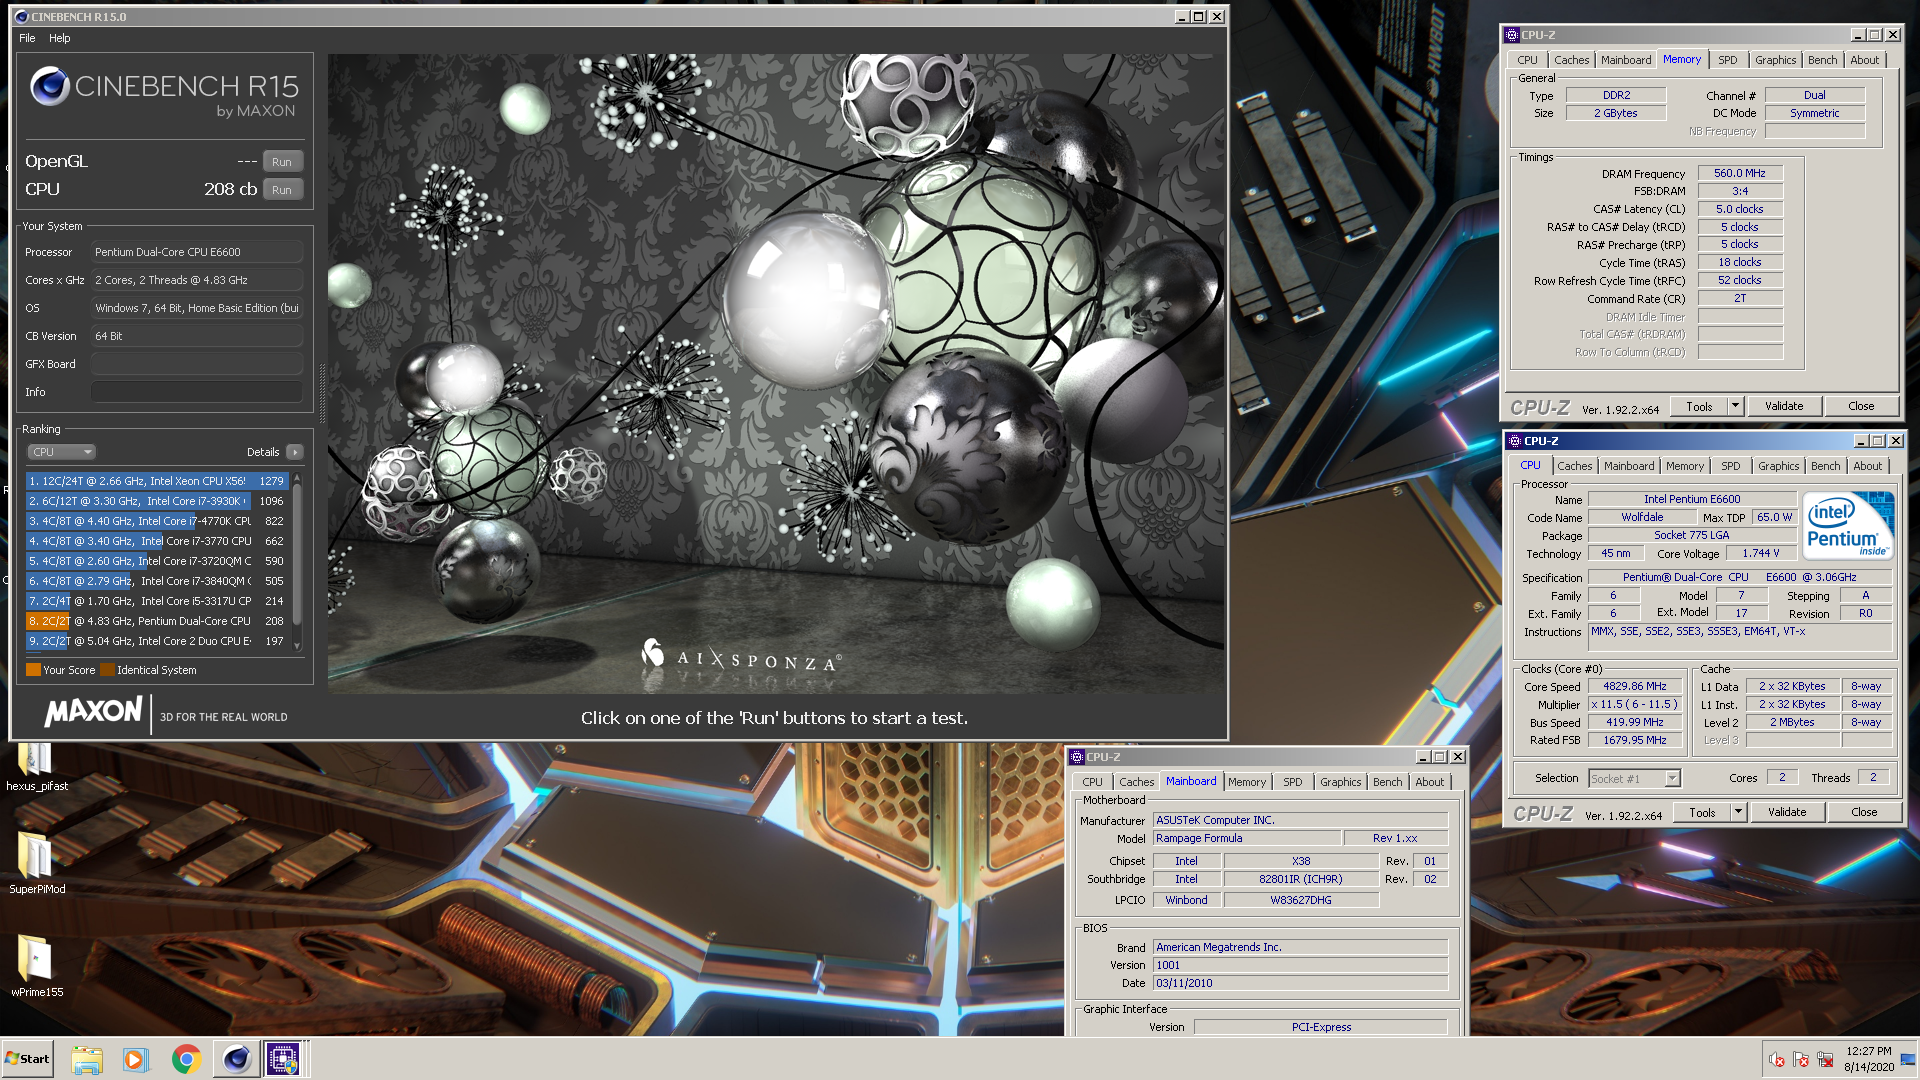
Task: Open the Socket #1 selection dropdown
Action: click(1634, 778)
